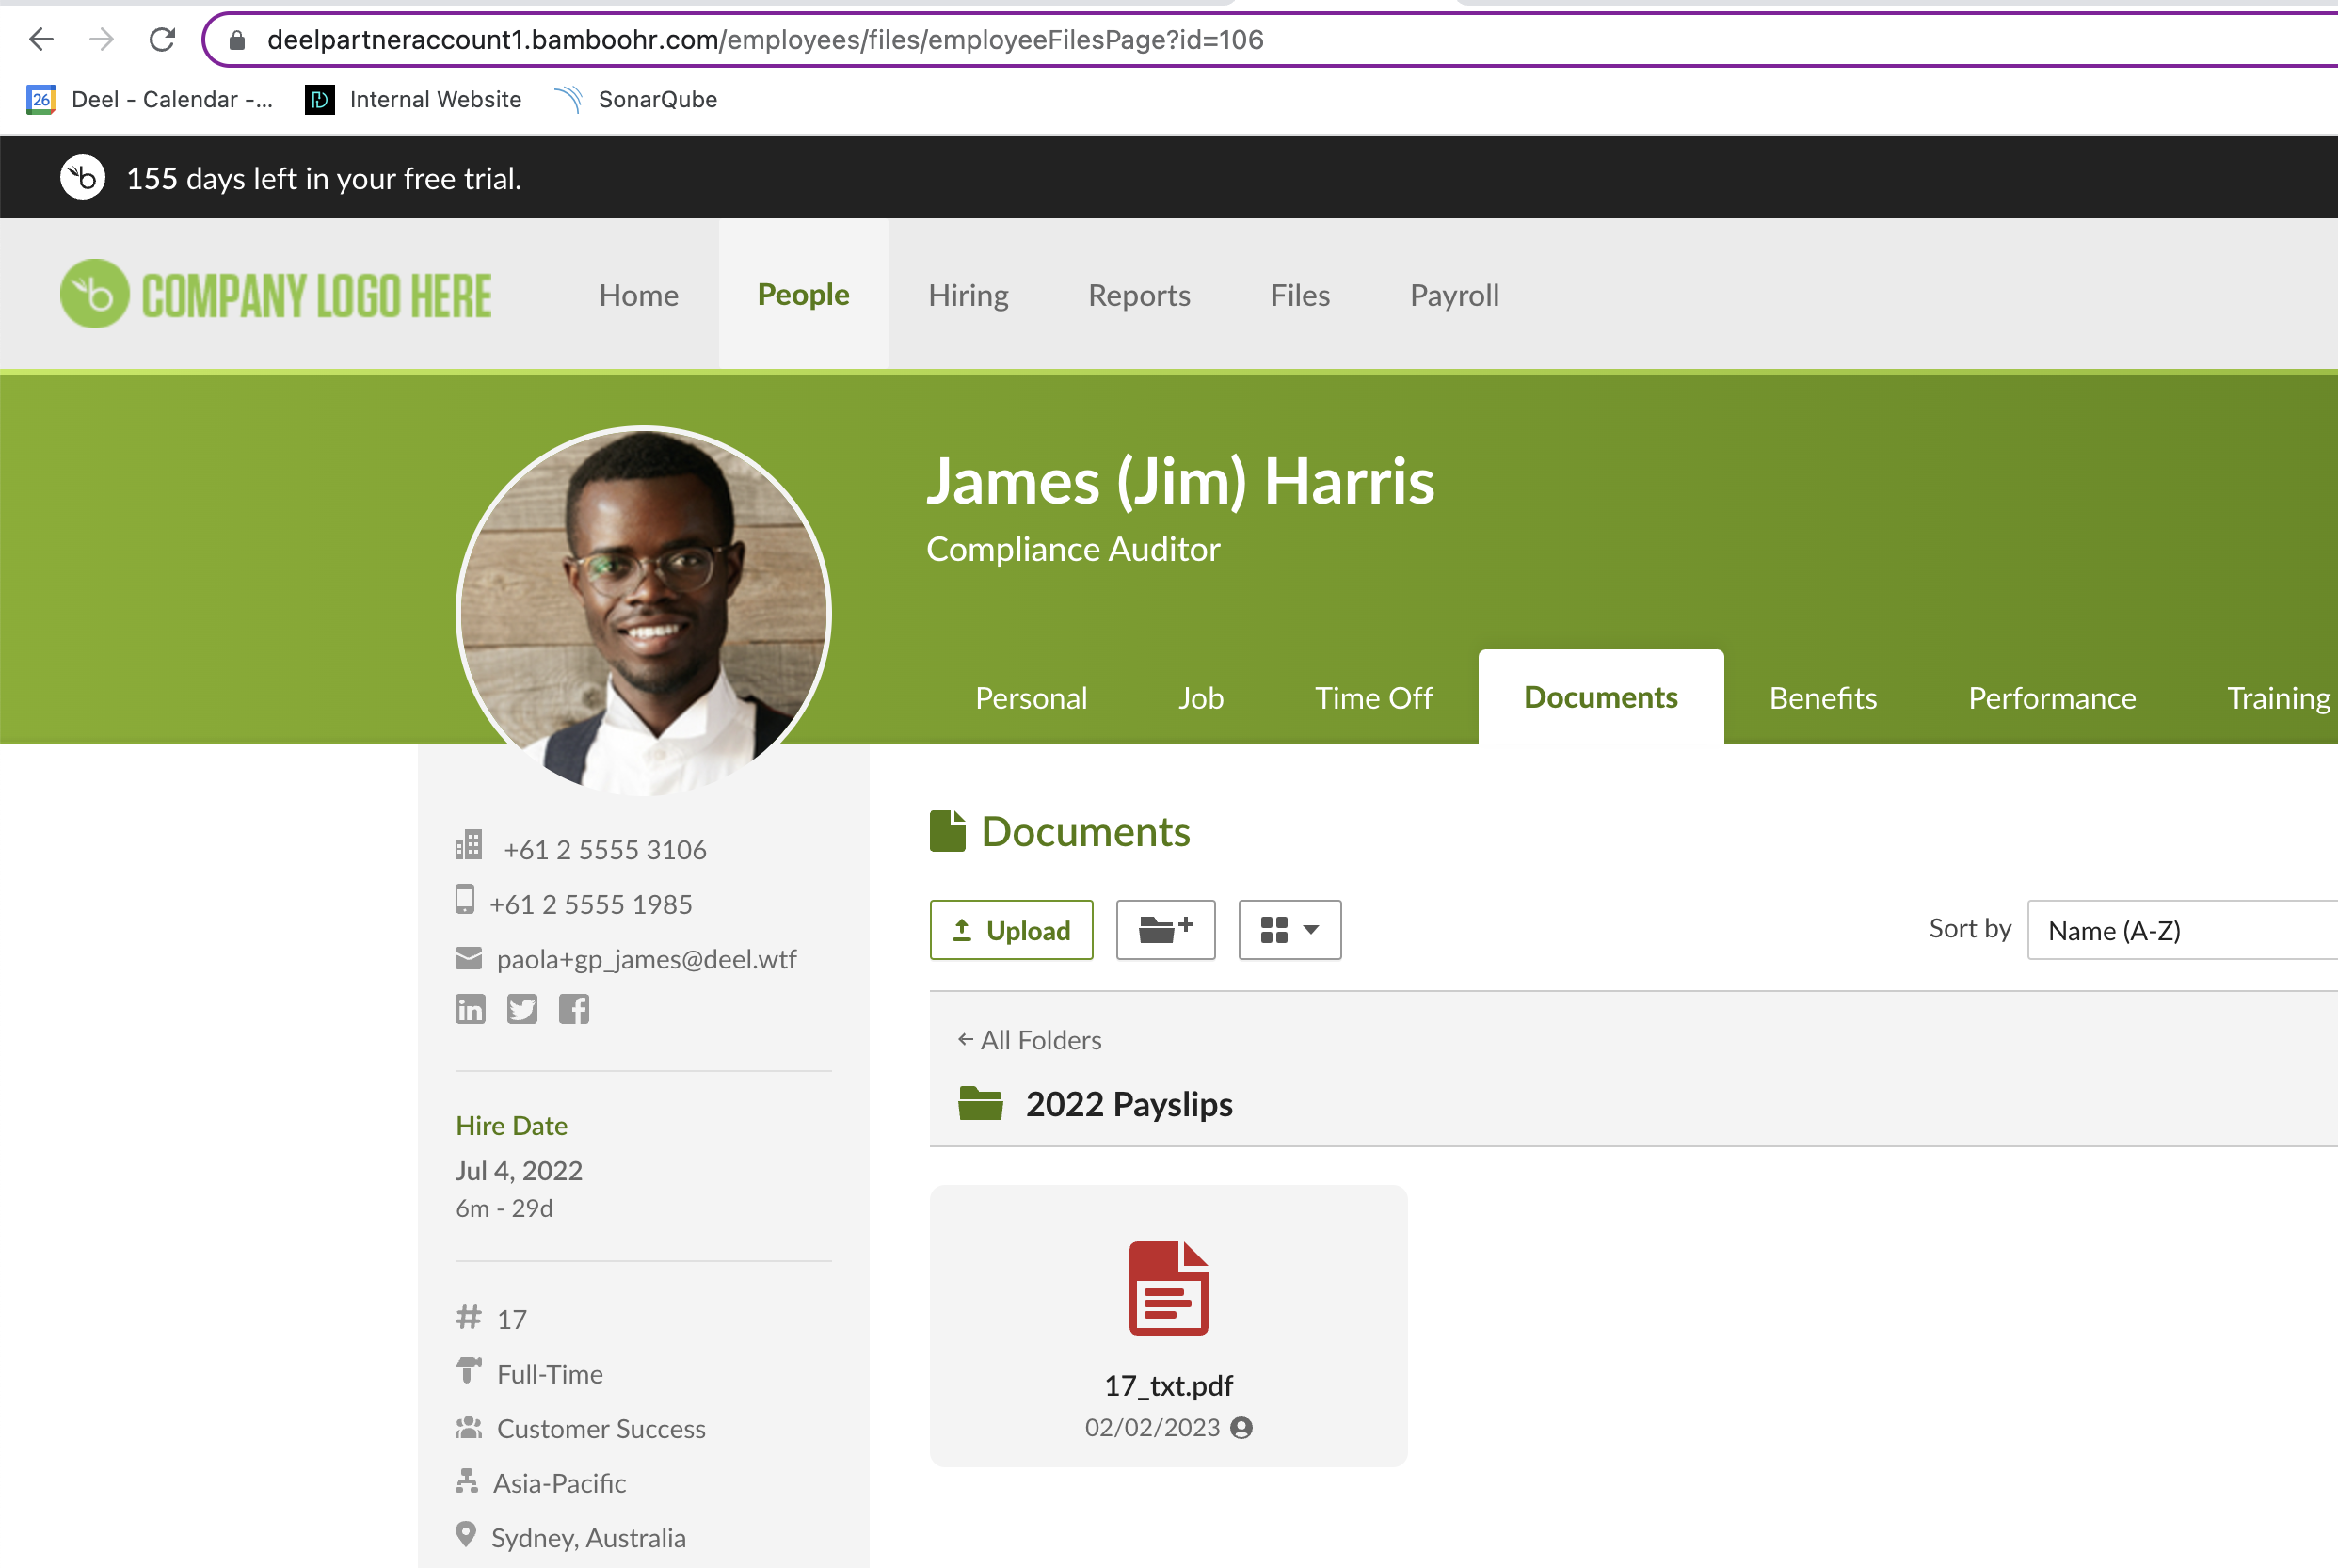Open the 17_txt.pdf file icon

(x=1168, y=1288)
